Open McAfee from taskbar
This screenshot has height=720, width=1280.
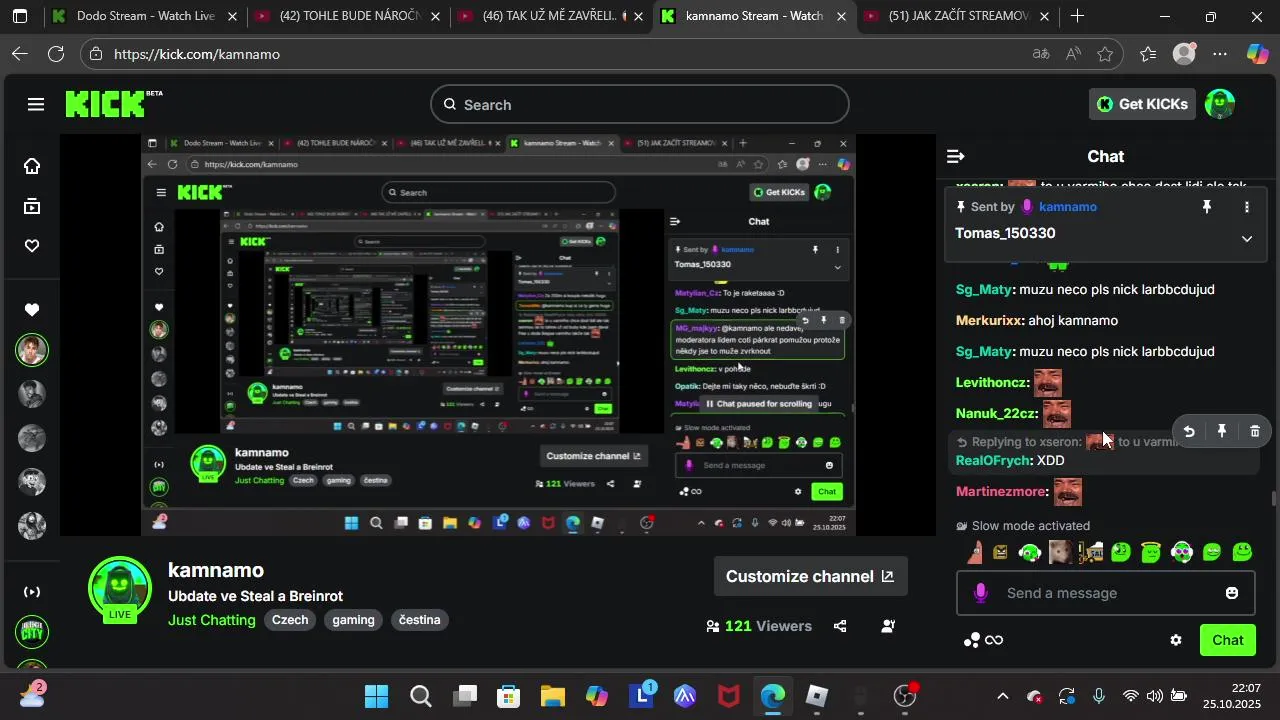(x=729, y=696)
